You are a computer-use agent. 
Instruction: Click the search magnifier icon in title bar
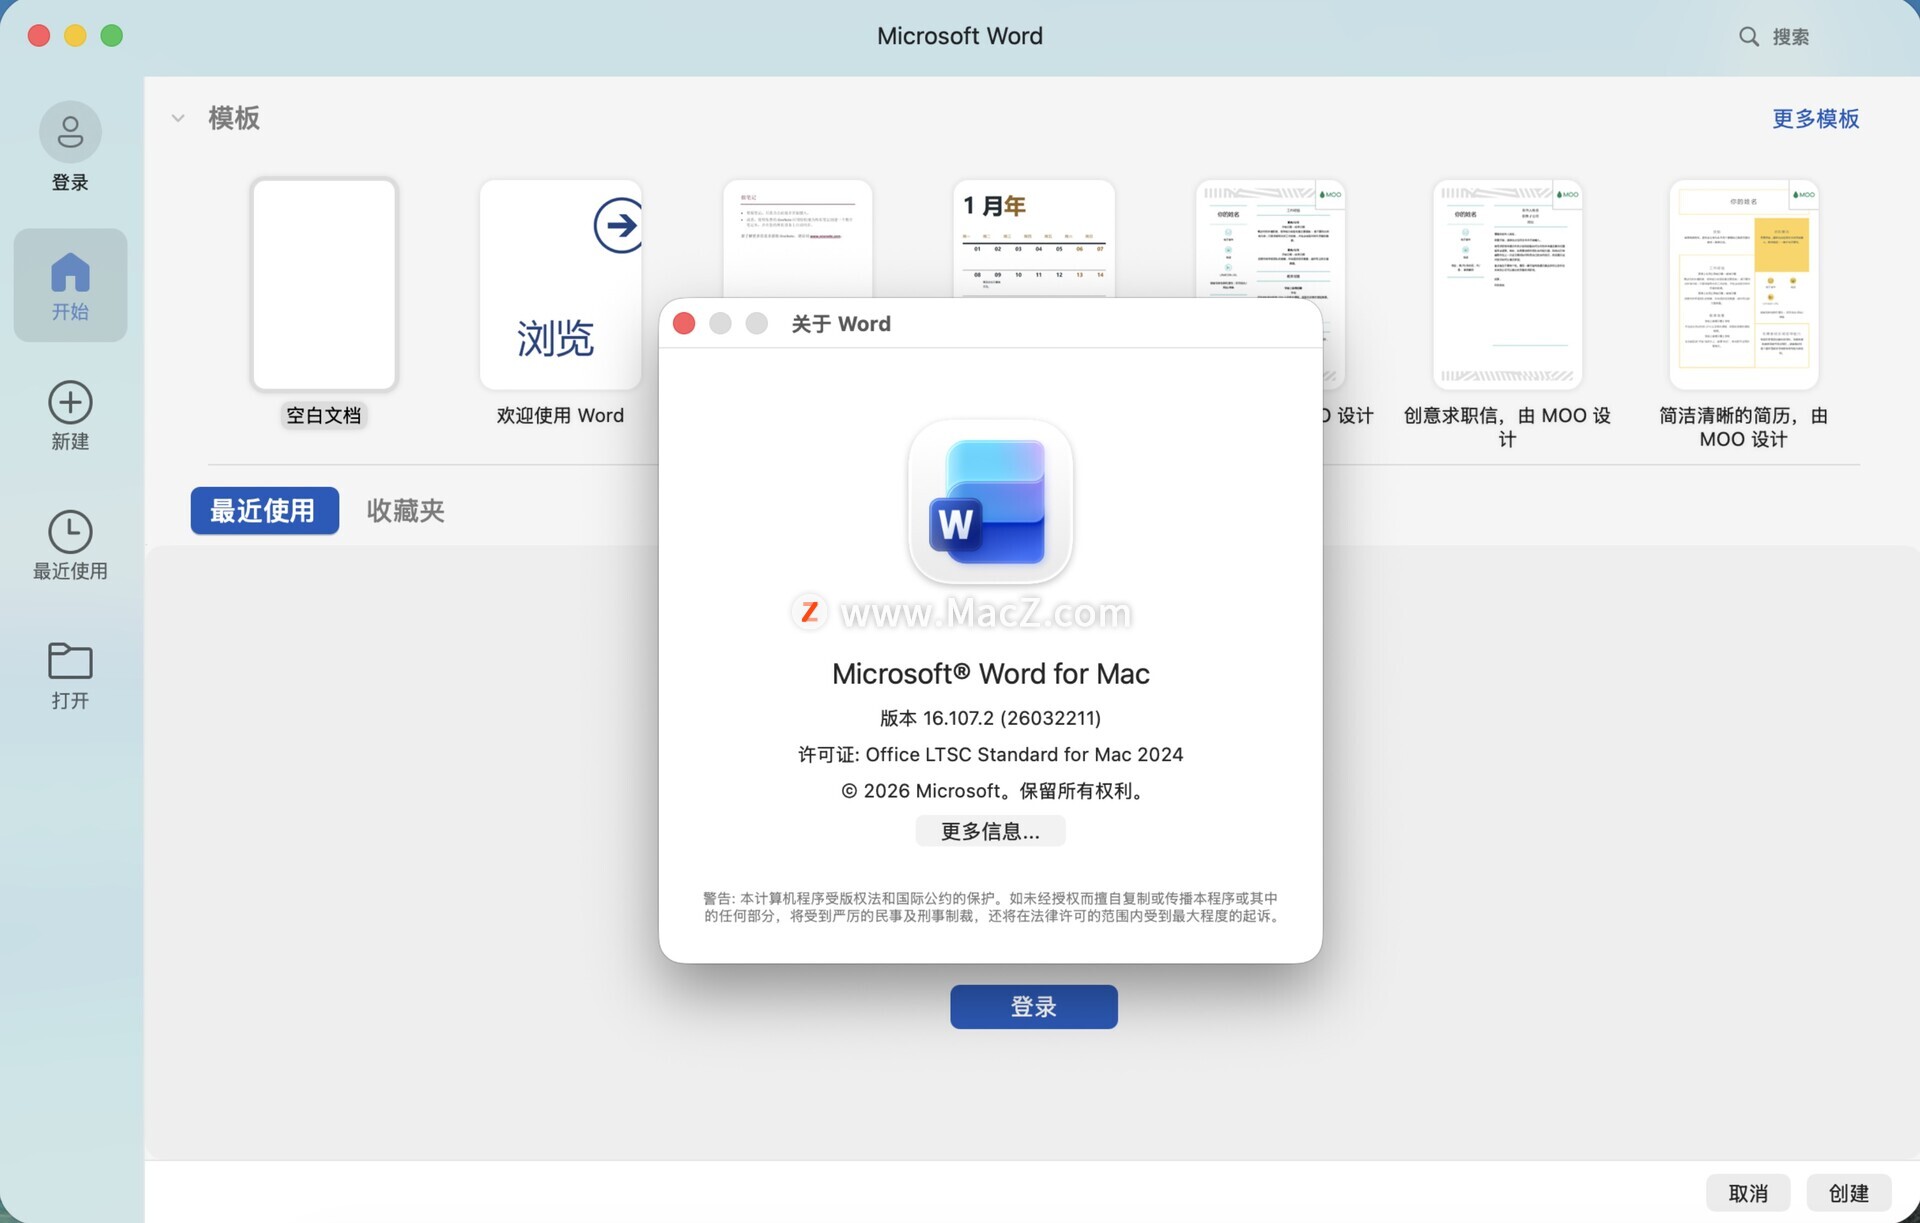(x=1748, y=37)
